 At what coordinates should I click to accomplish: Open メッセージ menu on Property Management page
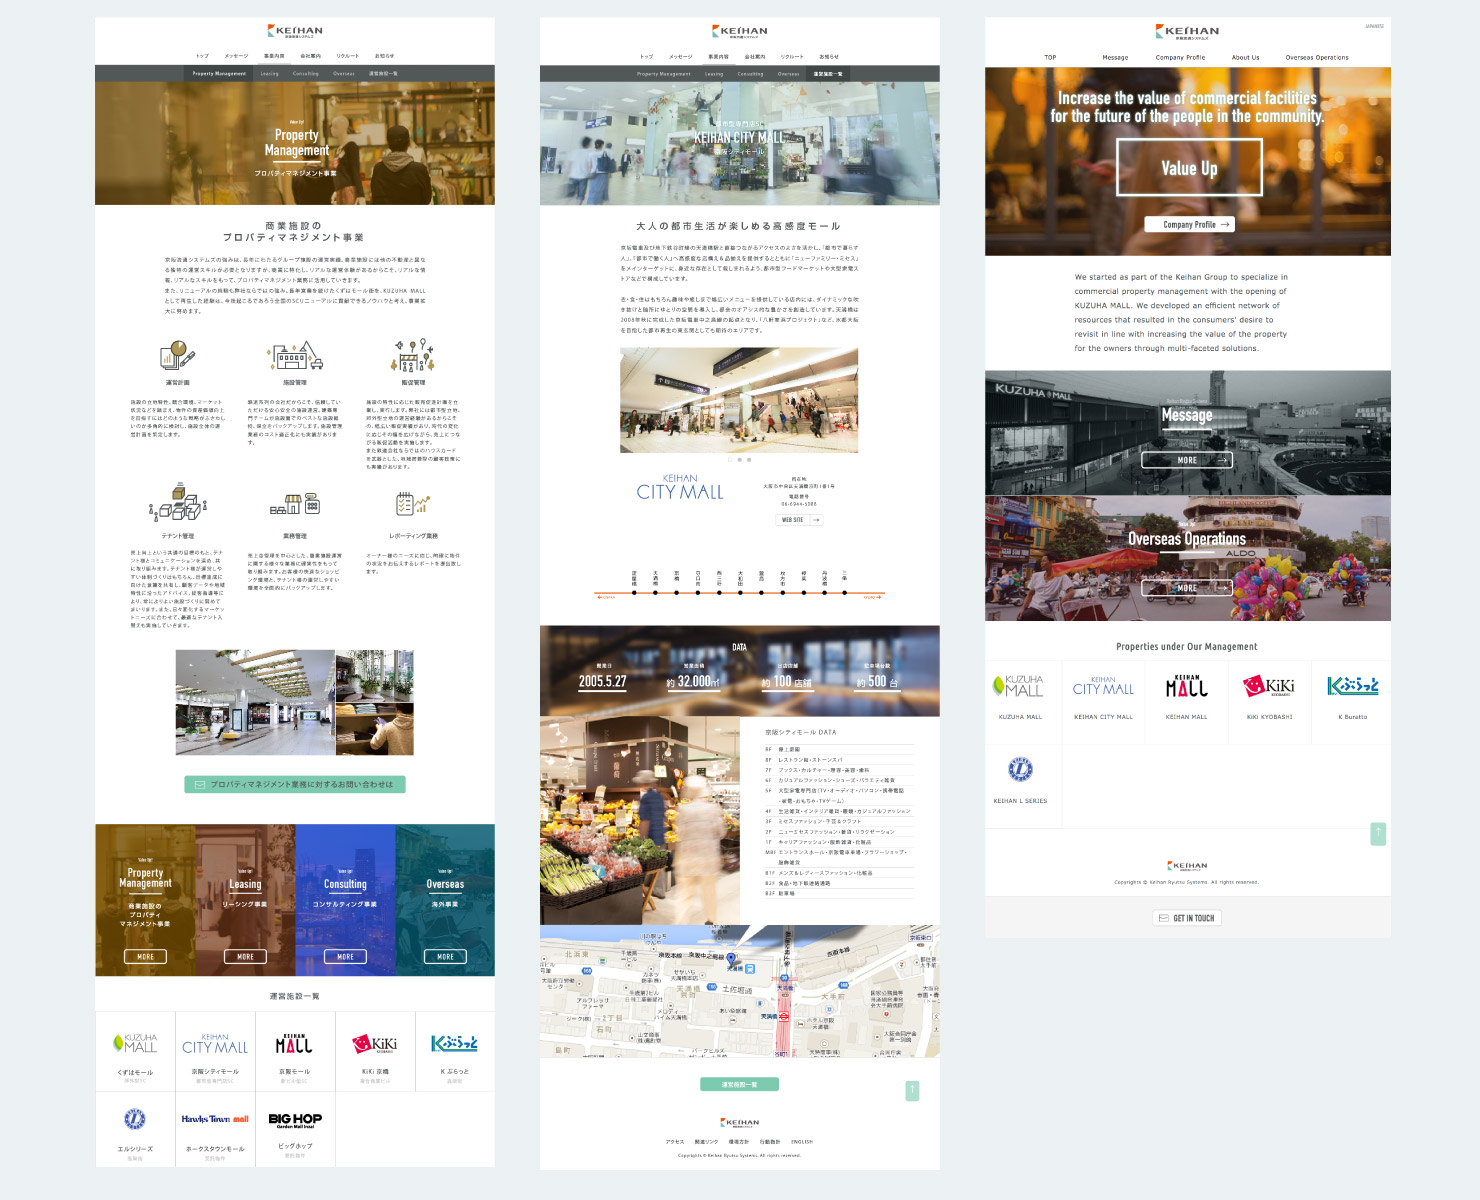236,56
